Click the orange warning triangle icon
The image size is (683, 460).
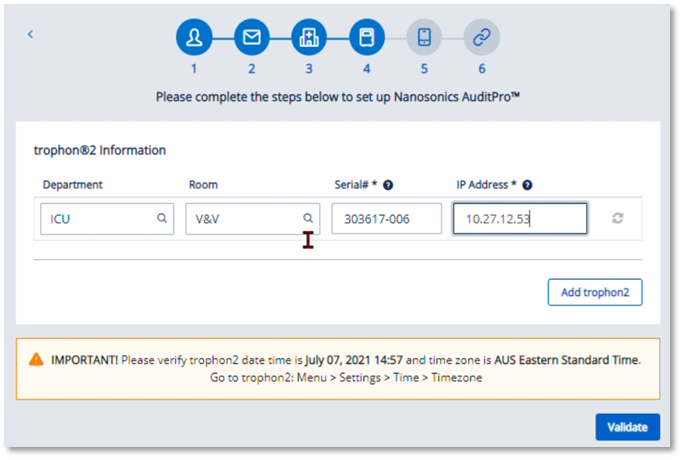click(x=36, y=360)
